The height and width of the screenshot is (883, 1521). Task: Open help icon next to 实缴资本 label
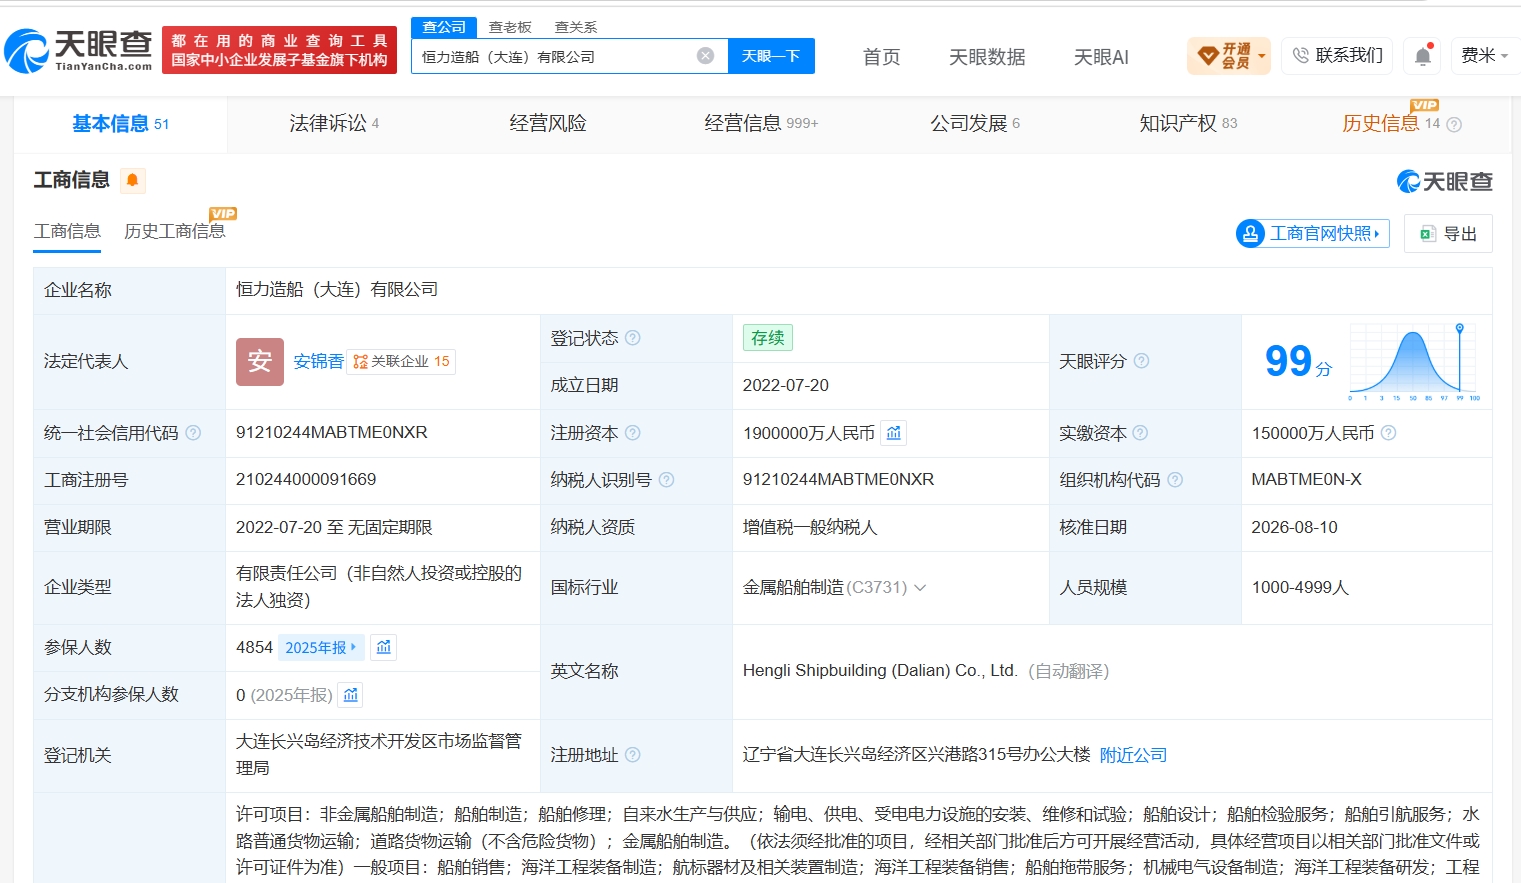[1140, 433]
